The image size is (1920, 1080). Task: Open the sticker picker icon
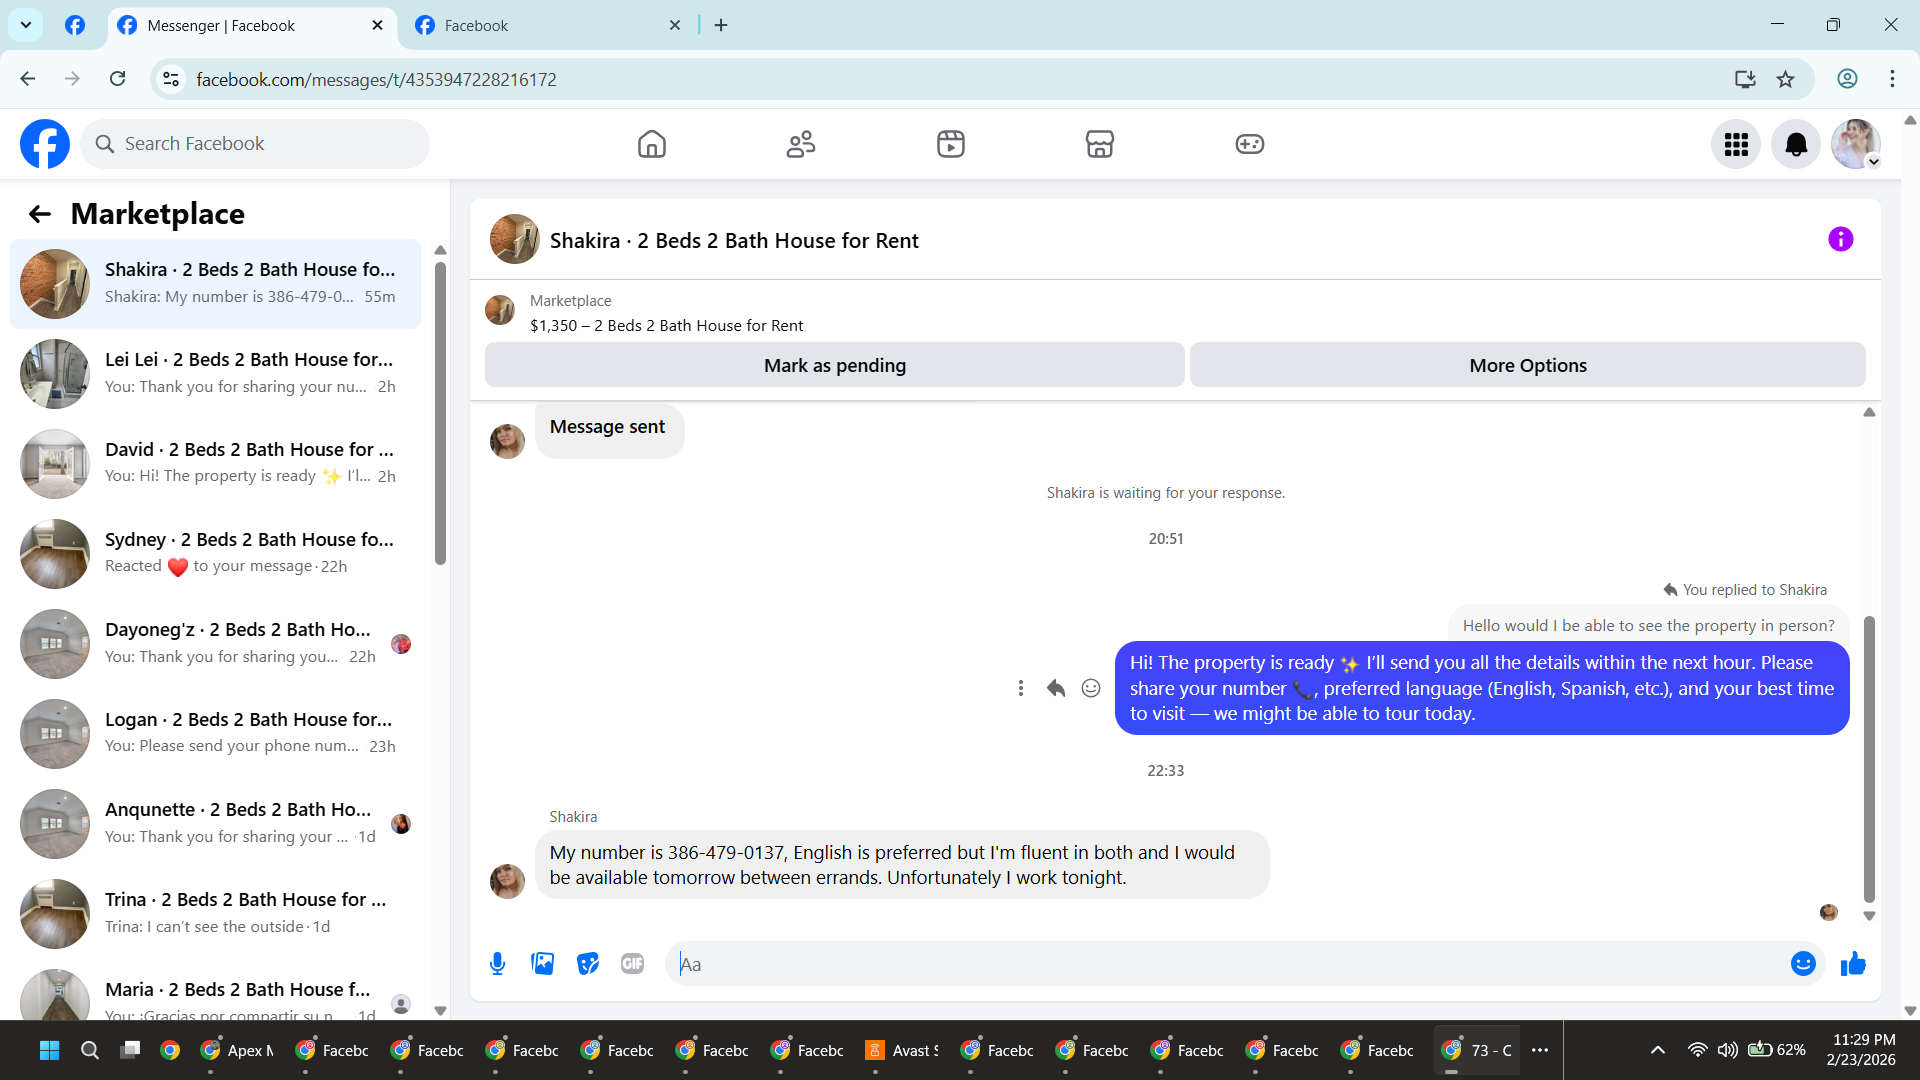pos(587,963)
